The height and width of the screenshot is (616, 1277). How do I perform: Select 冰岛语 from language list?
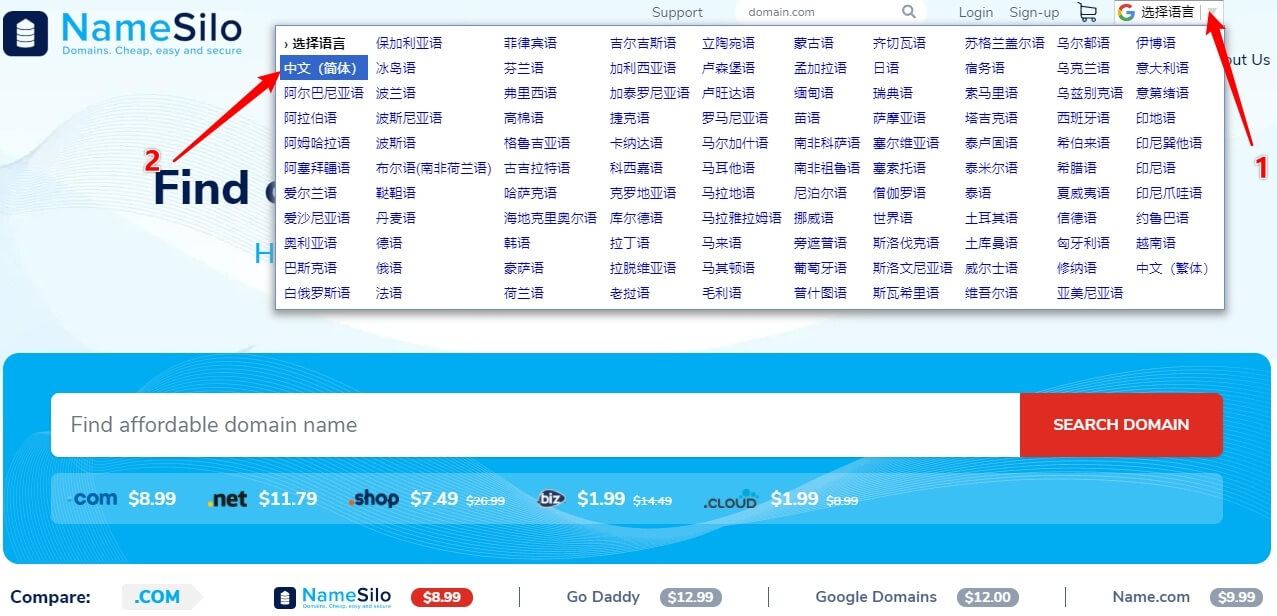click(x=395, y=68)
